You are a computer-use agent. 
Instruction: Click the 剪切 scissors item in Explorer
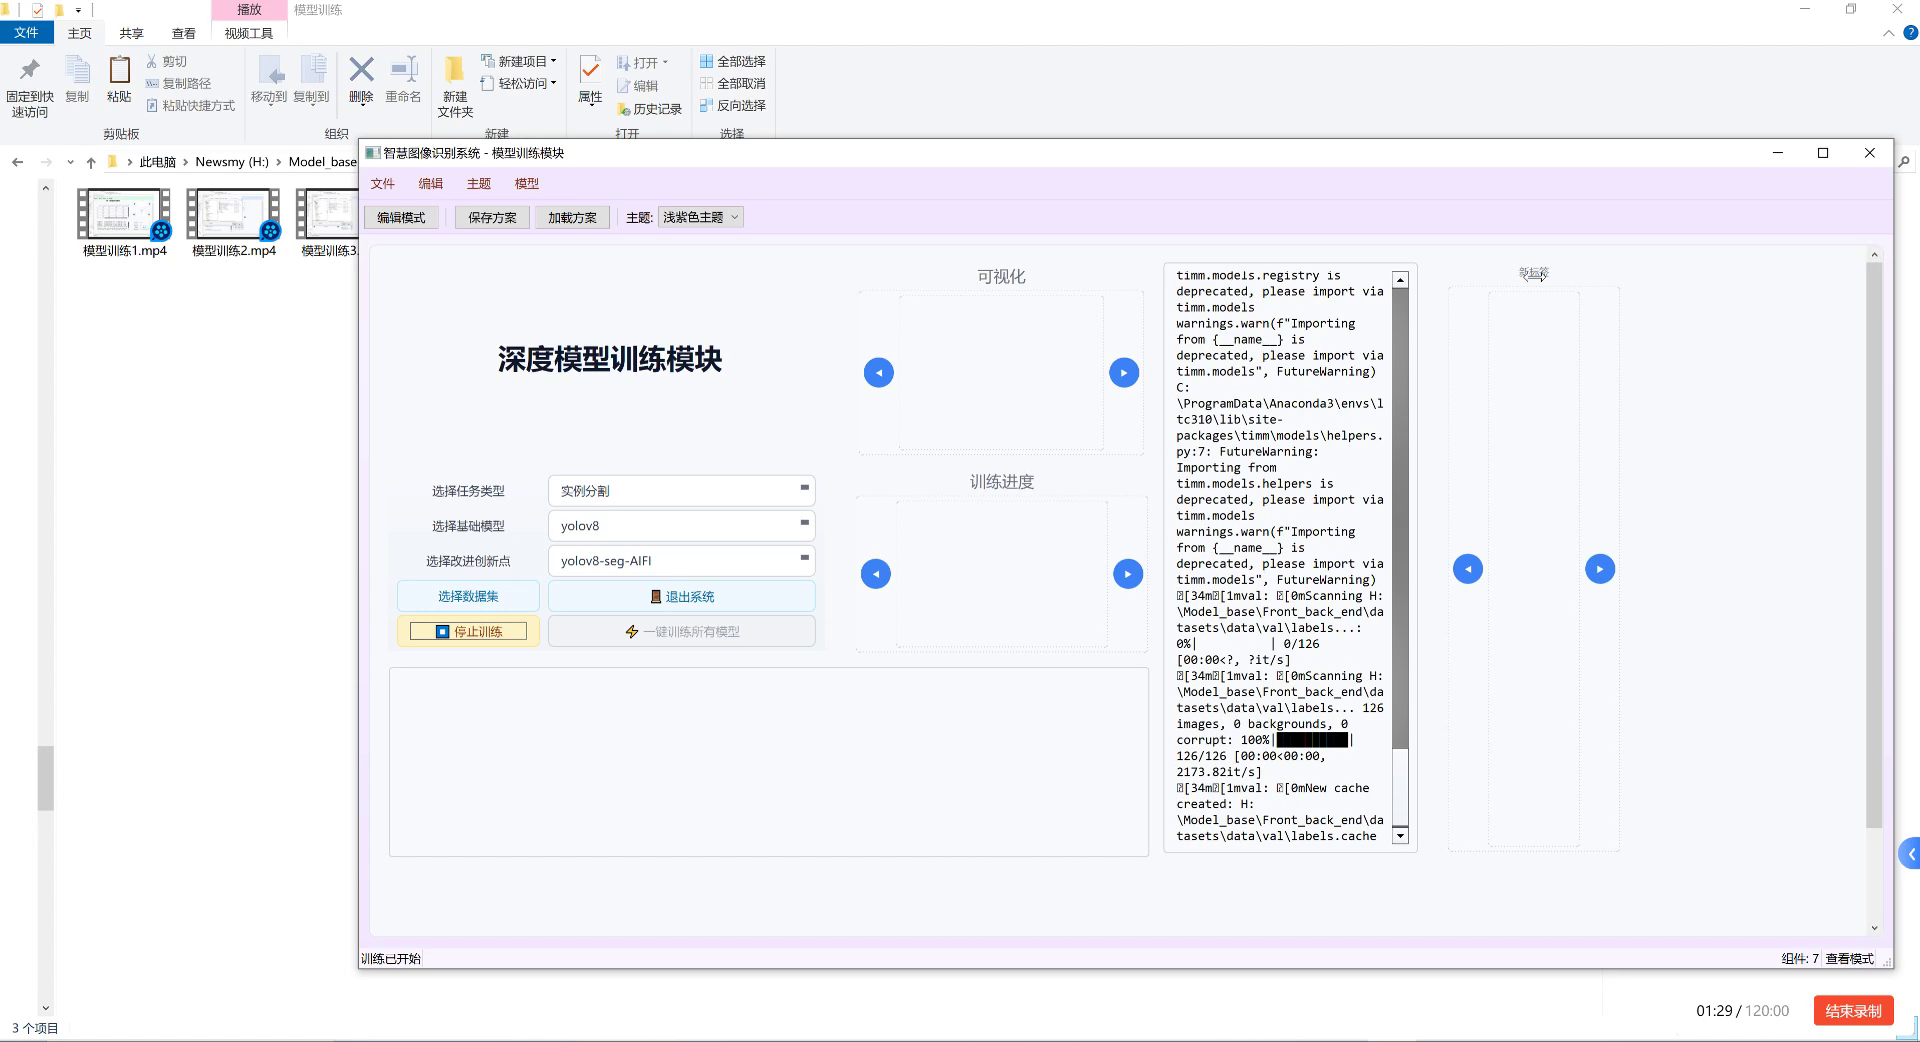(166, 61)
